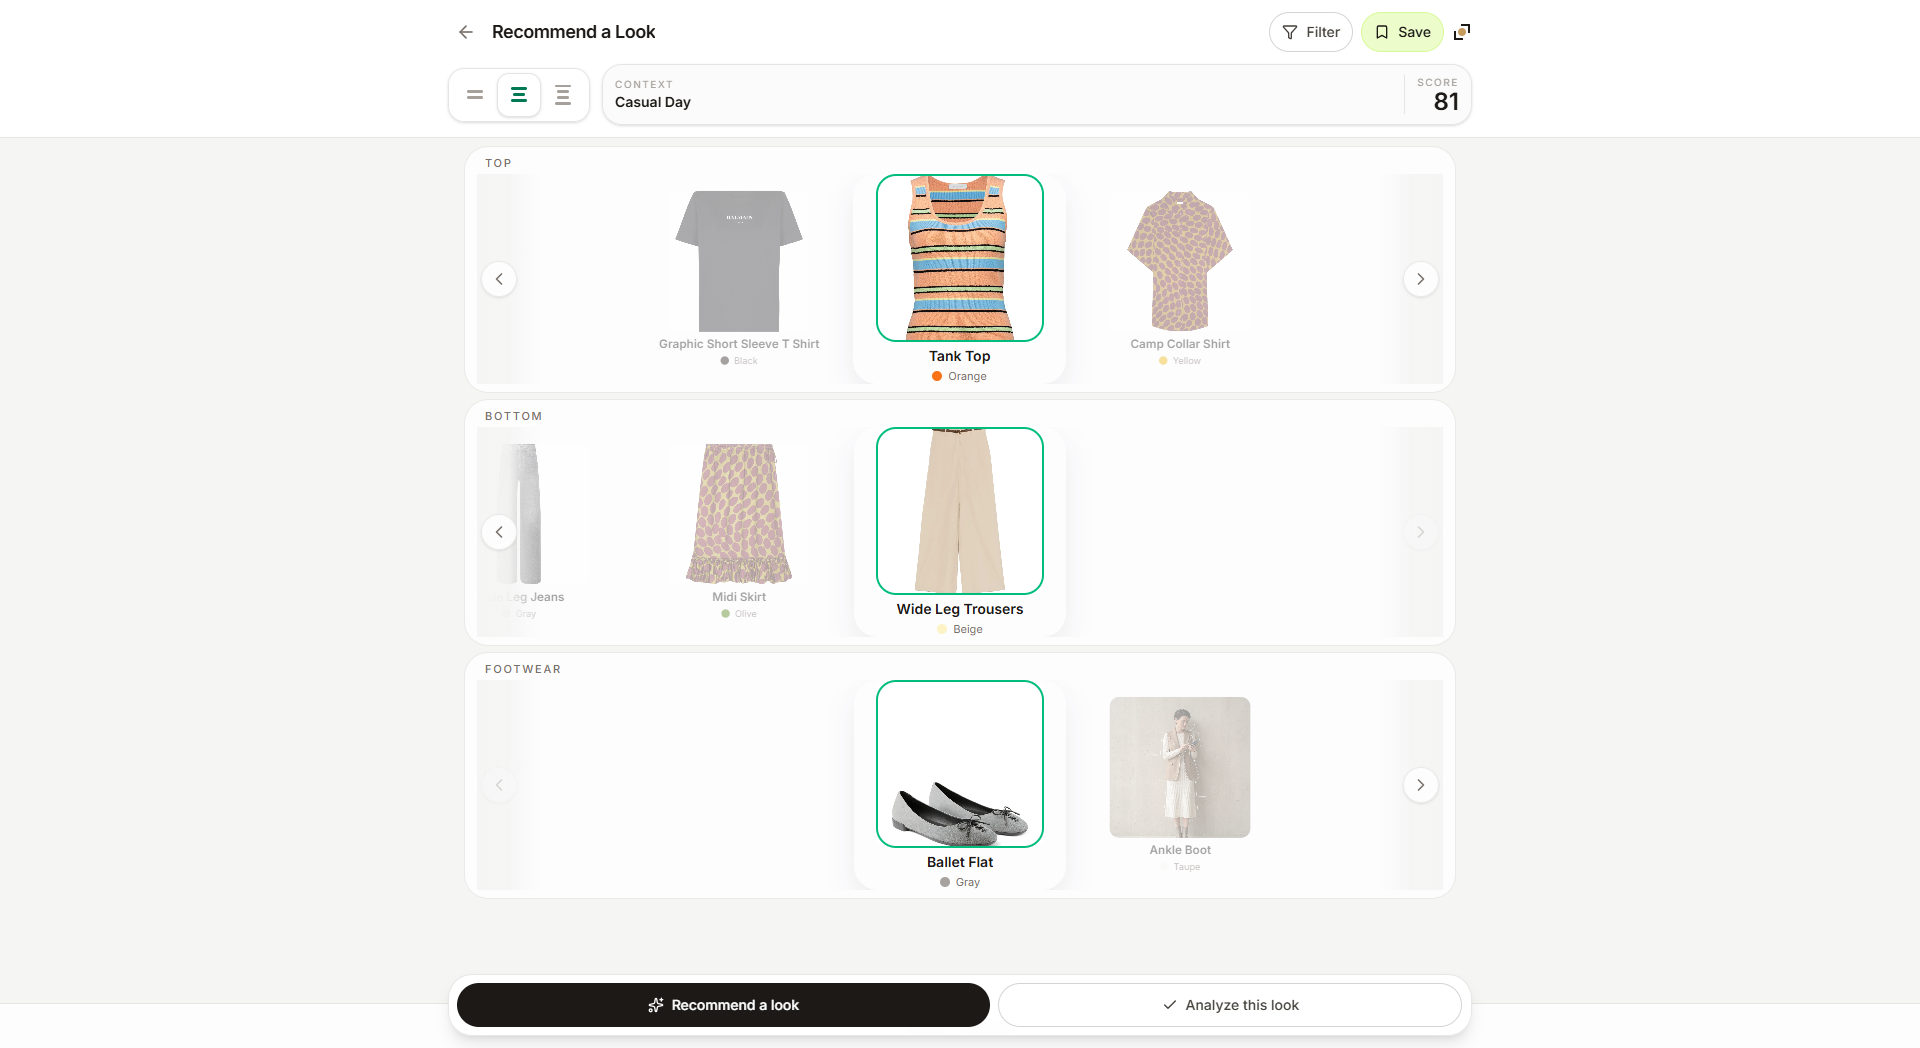1920x1048 pixels.
Task: Toggle selection of the beige Wide Leg Trousers
Action: point(959,510)
